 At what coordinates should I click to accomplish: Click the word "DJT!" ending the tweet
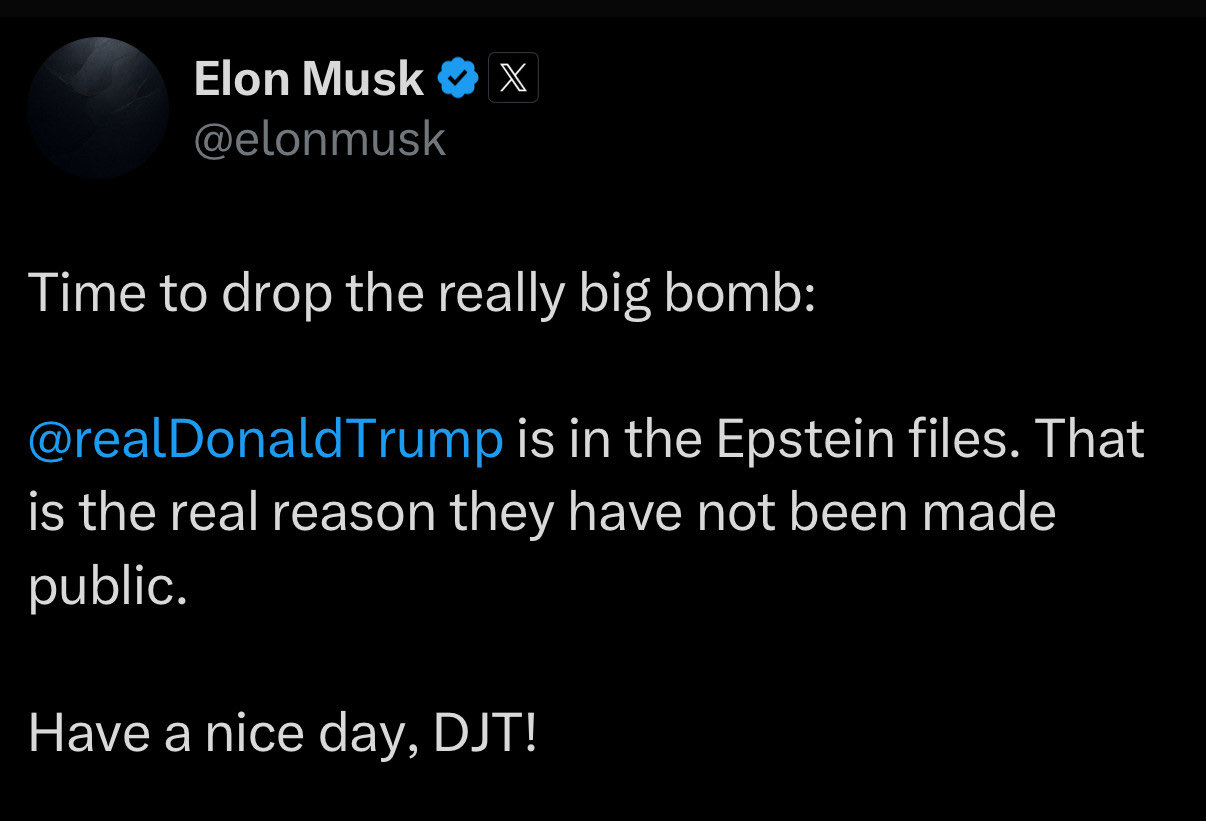click(486, 733)
